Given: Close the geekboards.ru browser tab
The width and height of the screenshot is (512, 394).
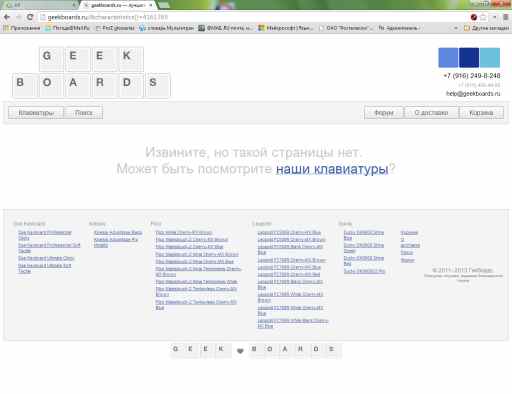Looking at the screenshot, I should [151, 5].
